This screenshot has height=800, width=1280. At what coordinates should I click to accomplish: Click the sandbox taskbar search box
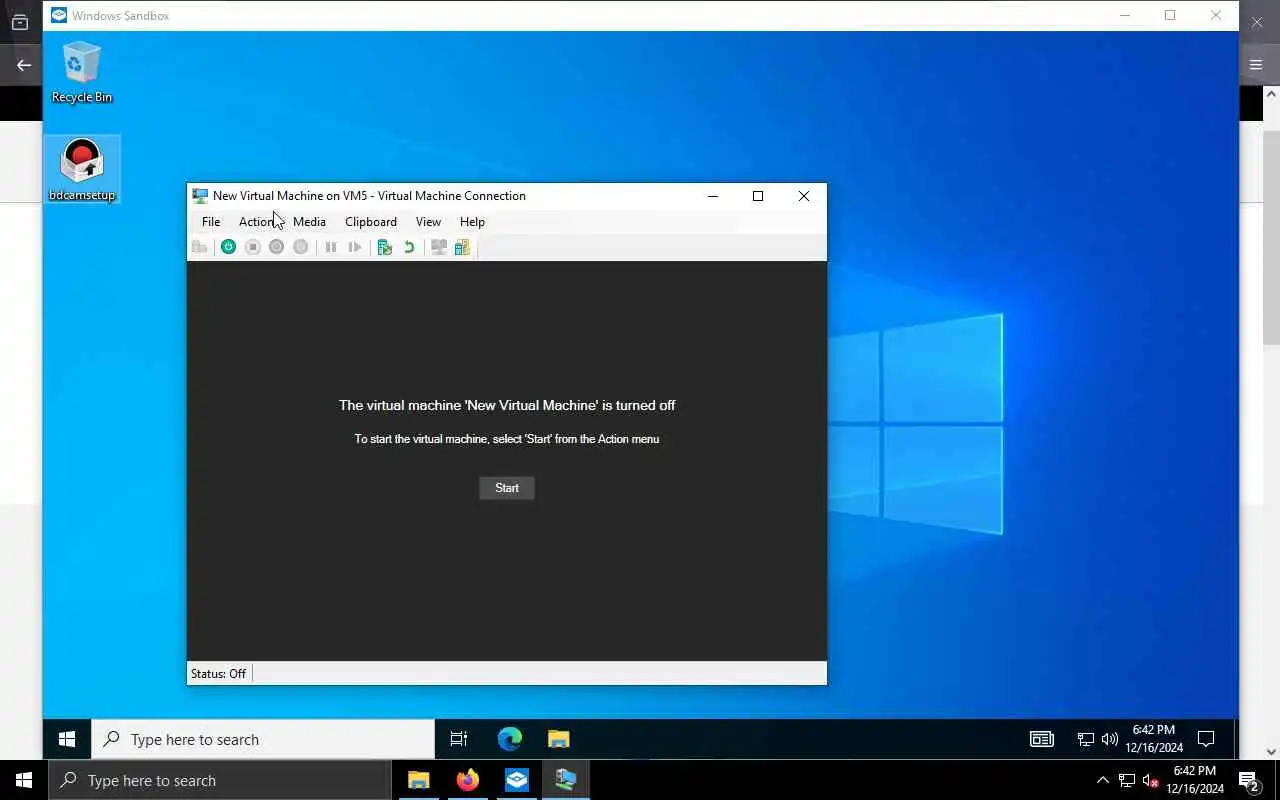pyautogui.click(x=263, y=739)
